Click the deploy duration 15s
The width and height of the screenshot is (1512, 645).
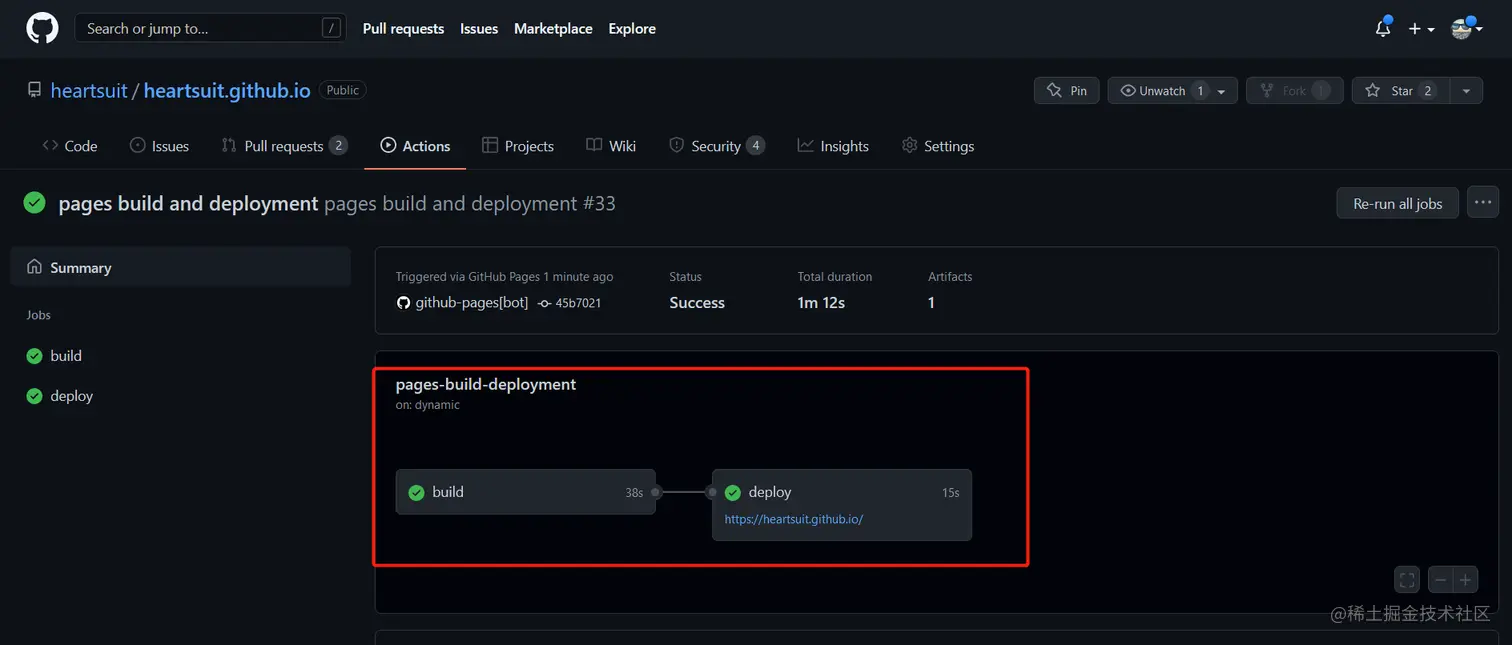click(x=950, y=492)
